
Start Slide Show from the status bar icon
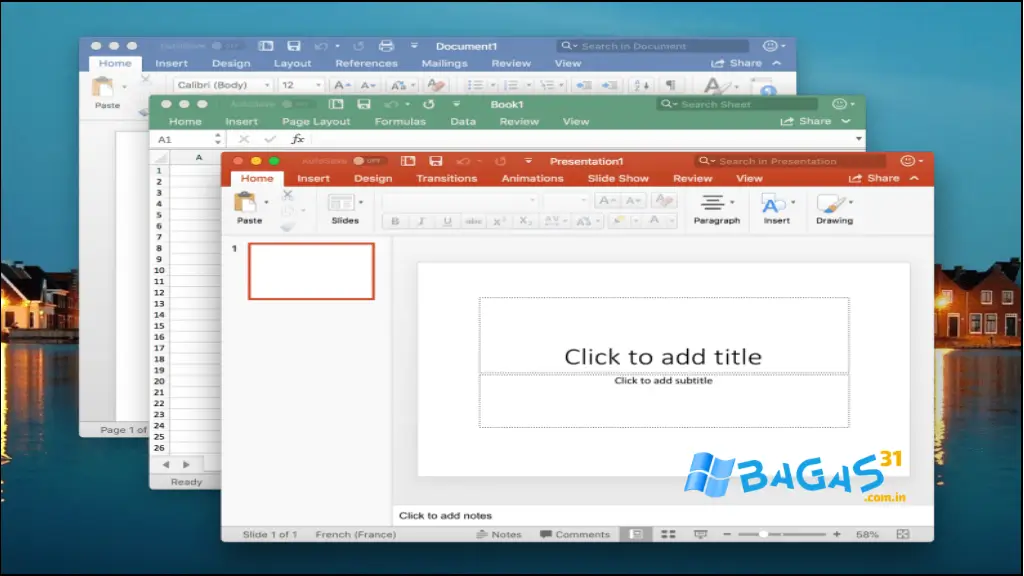point(700,533)
